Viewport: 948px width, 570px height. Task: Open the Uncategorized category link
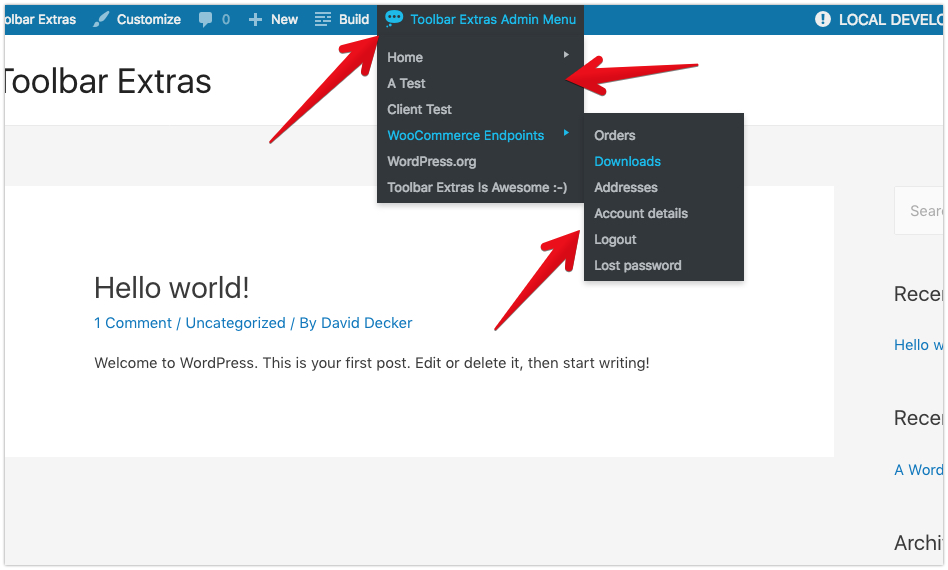(x=235, y=323)
